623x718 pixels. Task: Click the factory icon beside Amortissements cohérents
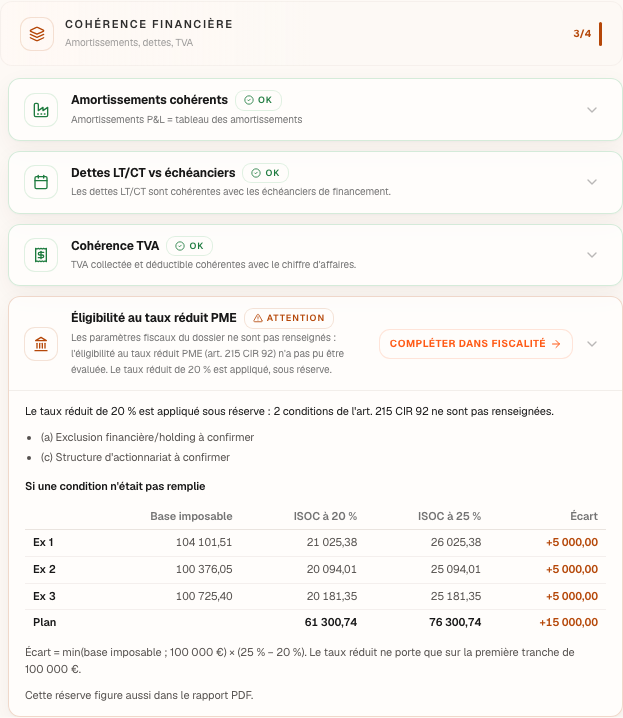(x=41, y=110)
